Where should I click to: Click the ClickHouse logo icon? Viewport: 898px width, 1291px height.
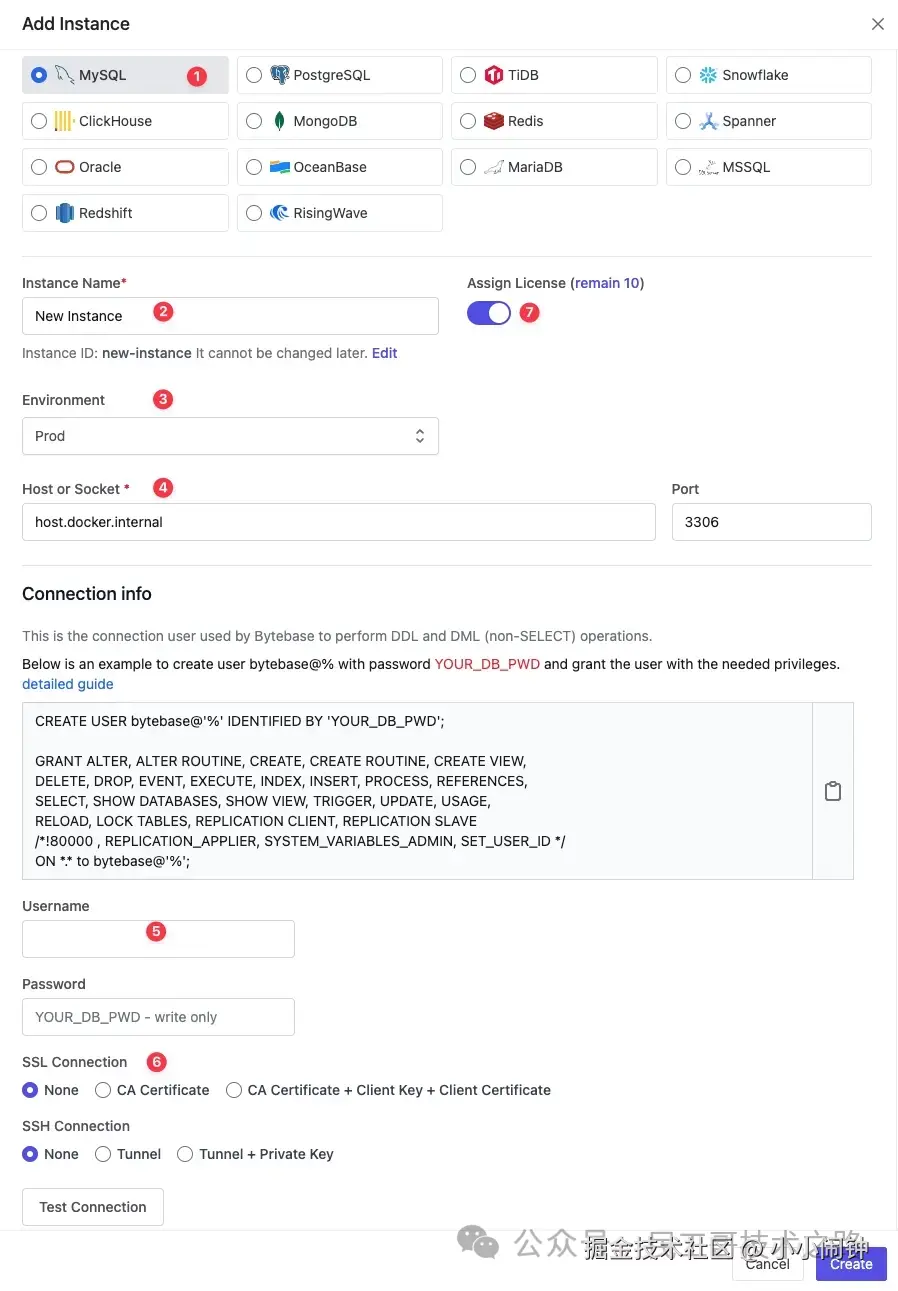click(64, 121)
